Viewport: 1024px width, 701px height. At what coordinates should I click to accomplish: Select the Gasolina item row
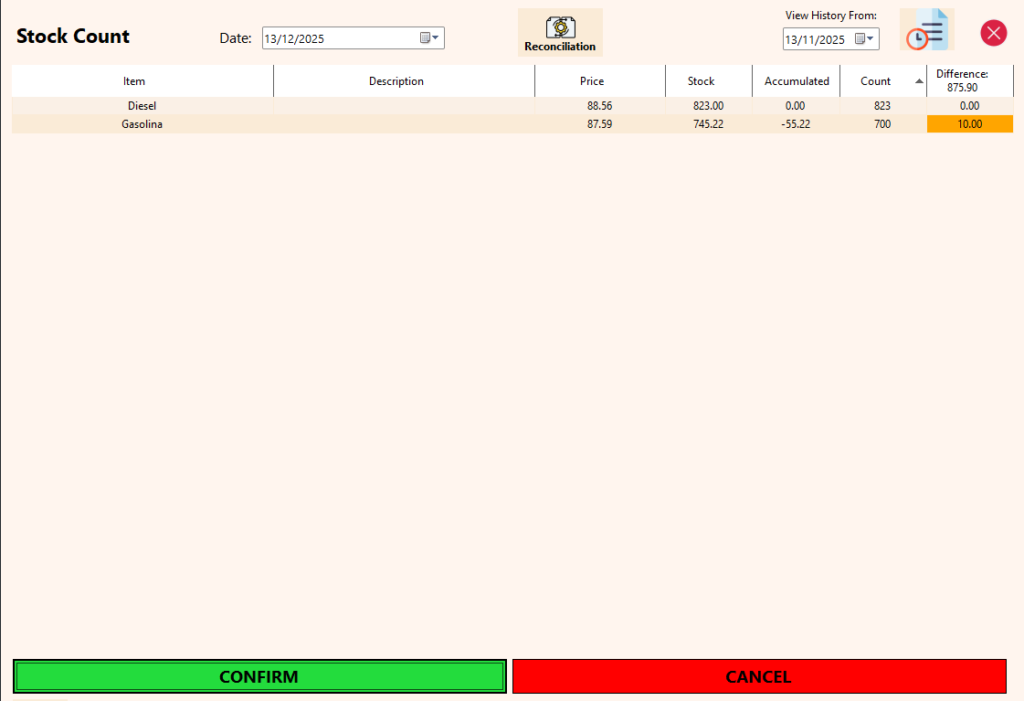click(x=142, y=124)
